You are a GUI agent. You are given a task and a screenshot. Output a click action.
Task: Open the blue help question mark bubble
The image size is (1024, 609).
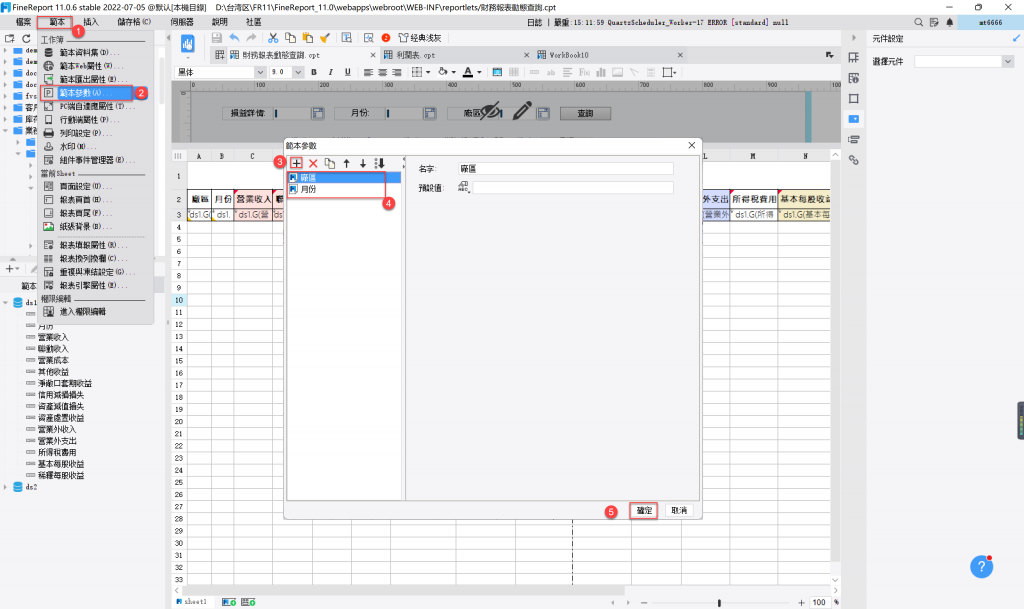pos(981,567)
